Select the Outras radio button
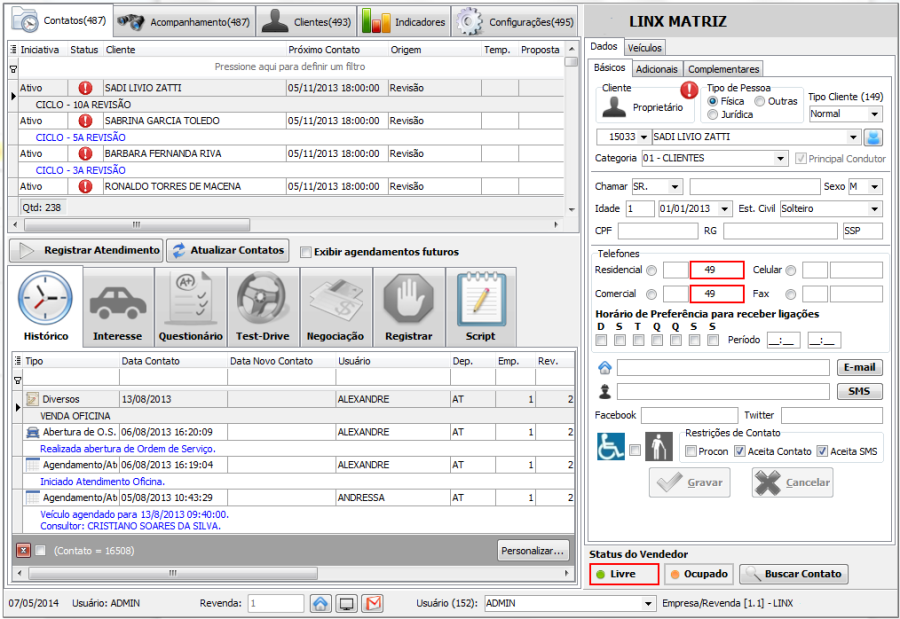The image size is (900, 619). [x=759, y=101]
